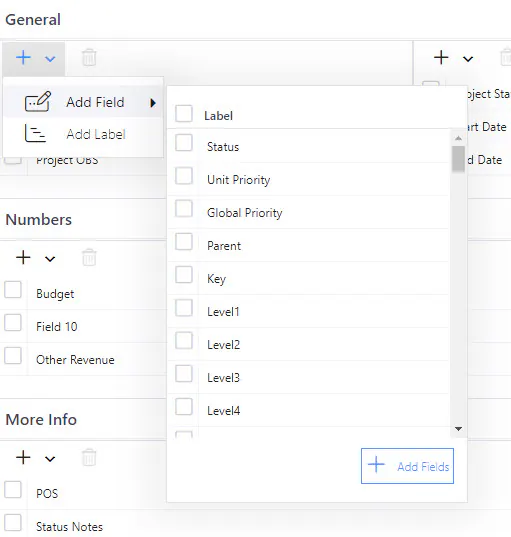
Task: Check the Other Revenue checkbox
Action: (13, 355)
